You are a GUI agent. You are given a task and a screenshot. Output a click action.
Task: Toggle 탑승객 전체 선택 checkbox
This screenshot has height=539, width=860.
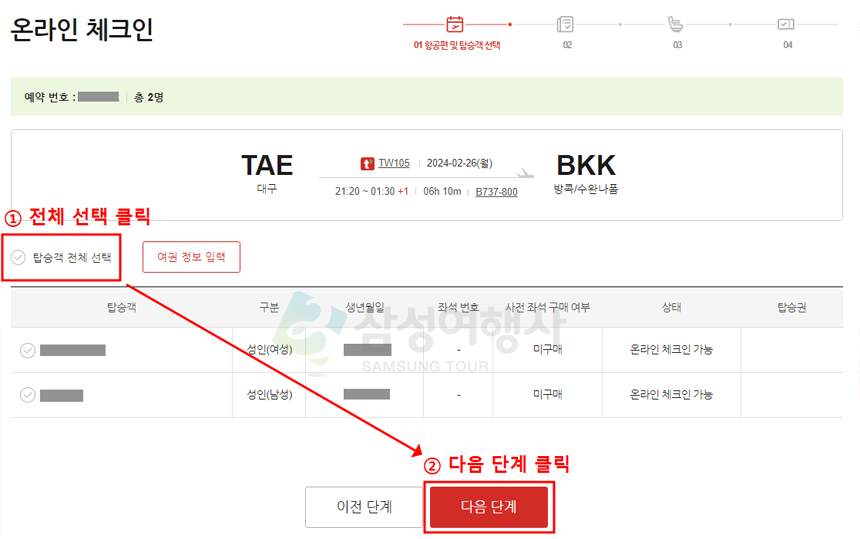(x=18, y=257)
